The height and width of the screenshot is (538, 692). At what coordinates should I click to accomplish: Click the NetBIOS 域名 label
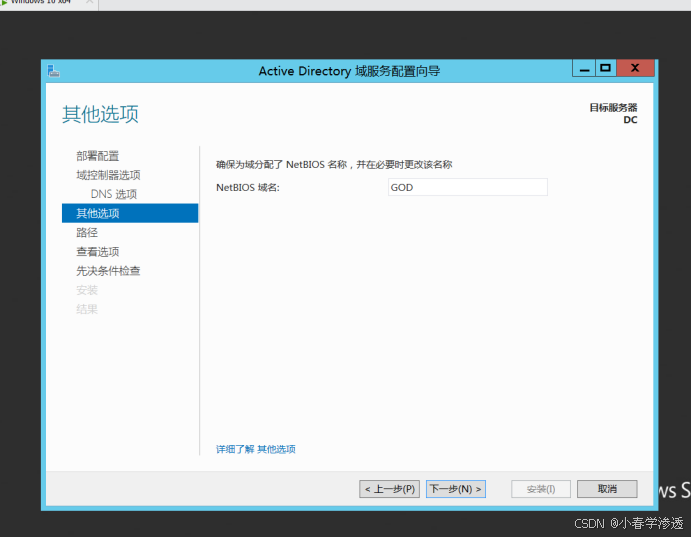pyautogui.click(x=248, y=188)
